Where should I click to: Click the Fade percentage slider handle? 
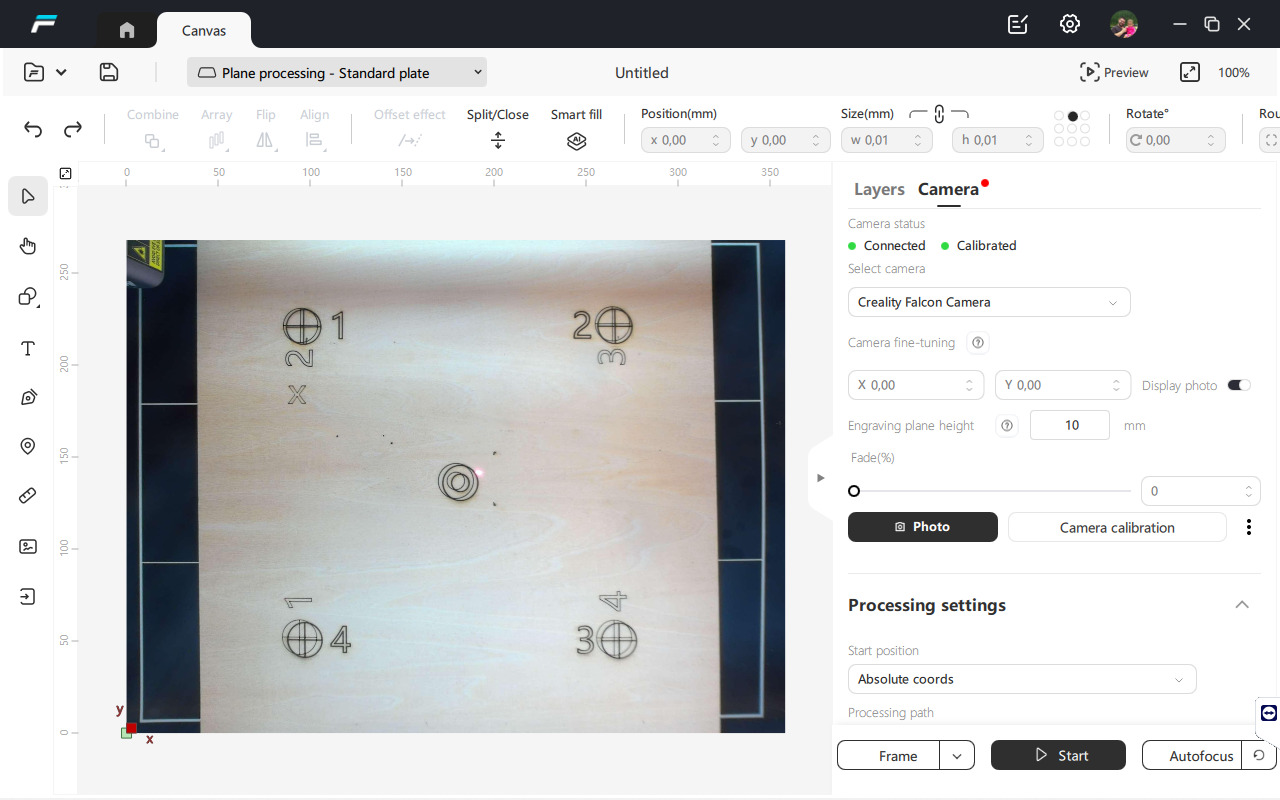tap(854, 491)
